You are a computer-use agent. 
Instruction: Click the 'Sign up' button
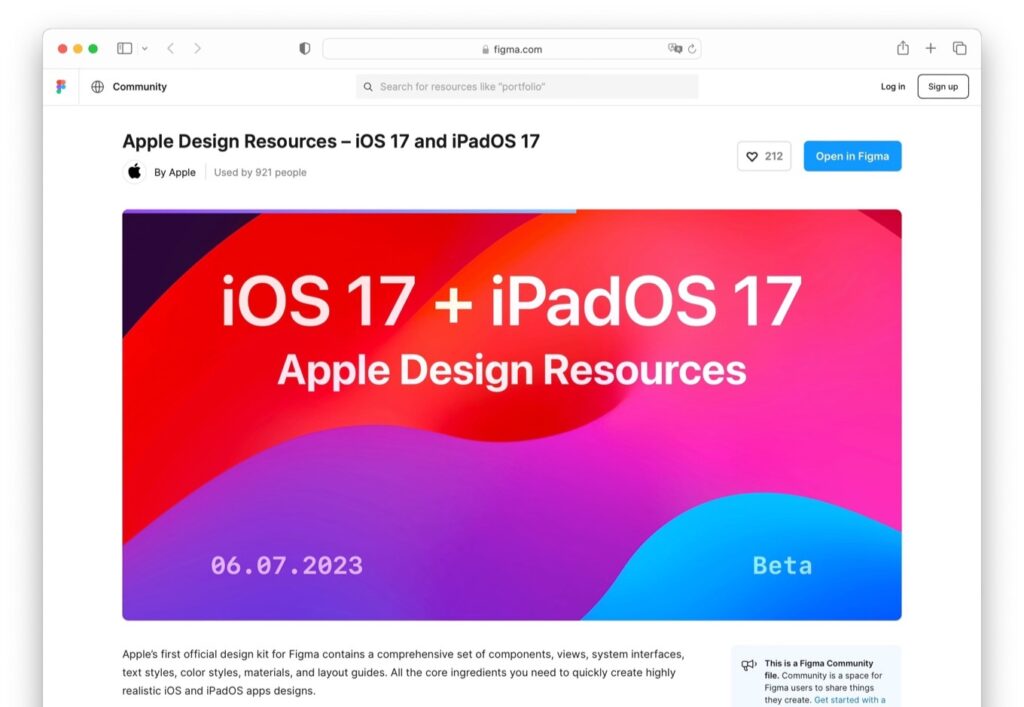click(x=942, y=86)
